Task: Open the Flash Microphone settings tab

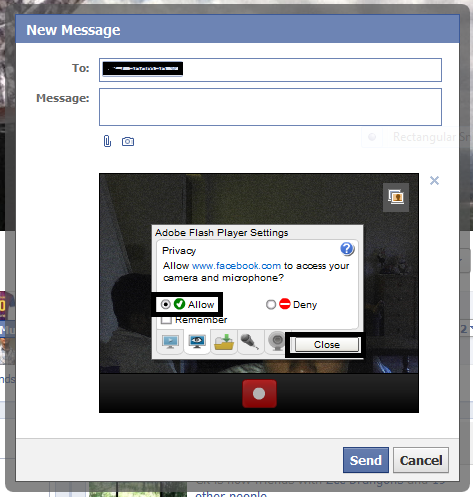Action: [251, 342]
